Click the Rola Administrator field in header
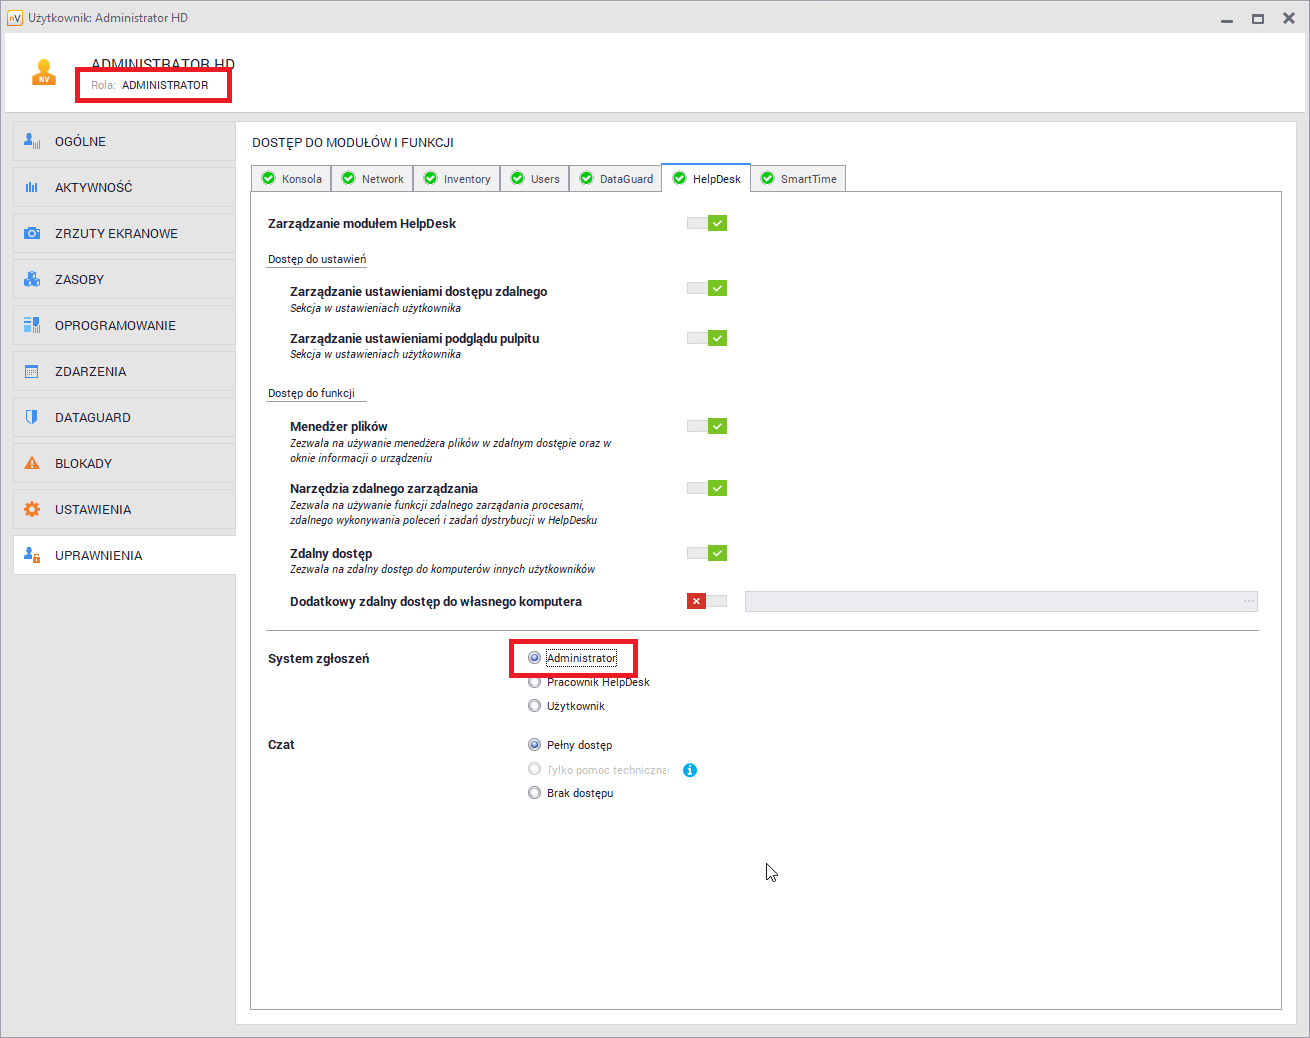The height and width of the screenshot is (1038, 1310). pos(164,85)
